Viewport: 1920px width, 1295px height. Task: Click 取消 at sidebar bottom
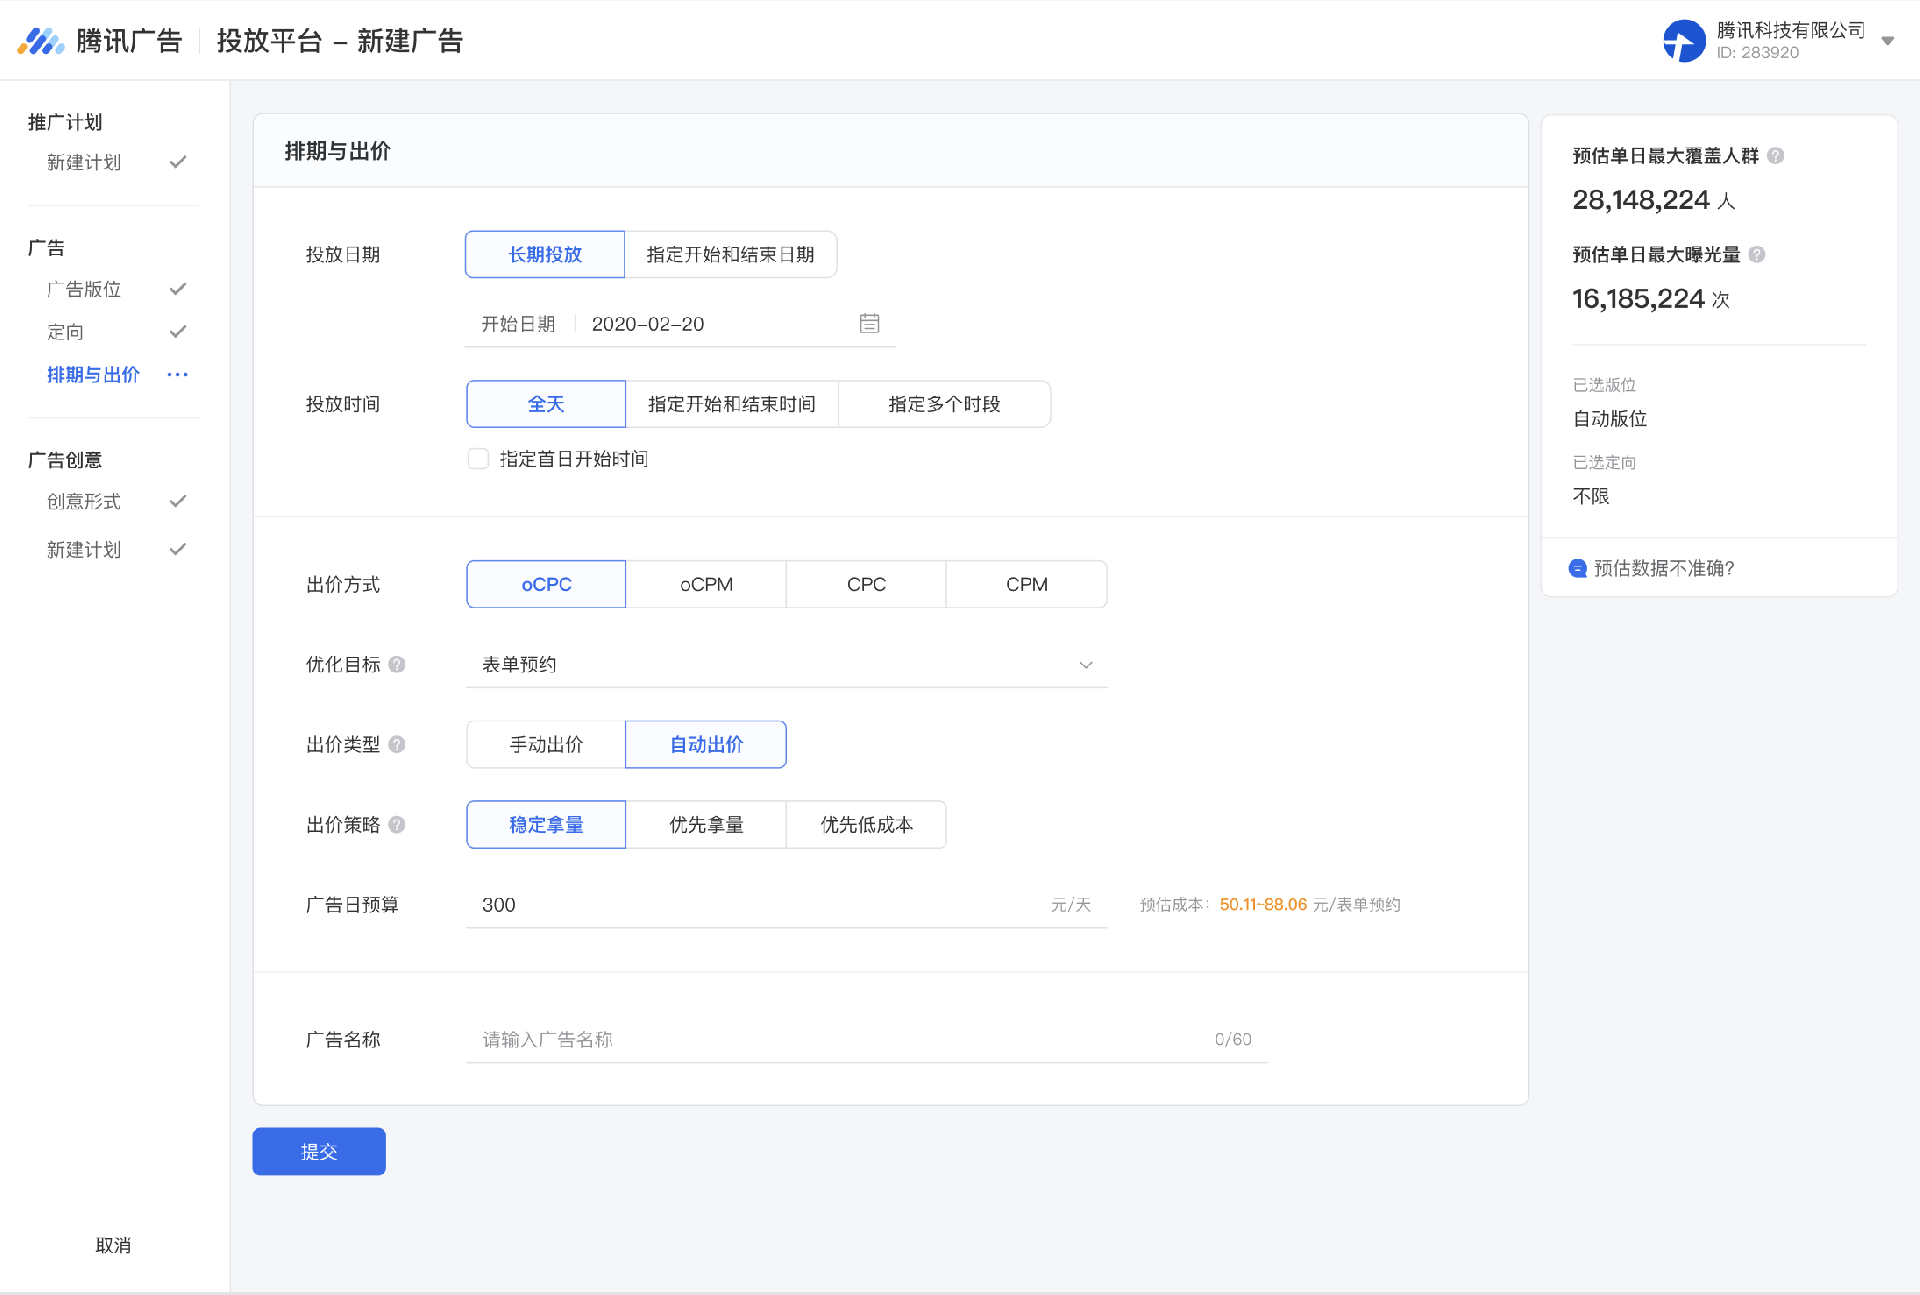(113, 1245)
